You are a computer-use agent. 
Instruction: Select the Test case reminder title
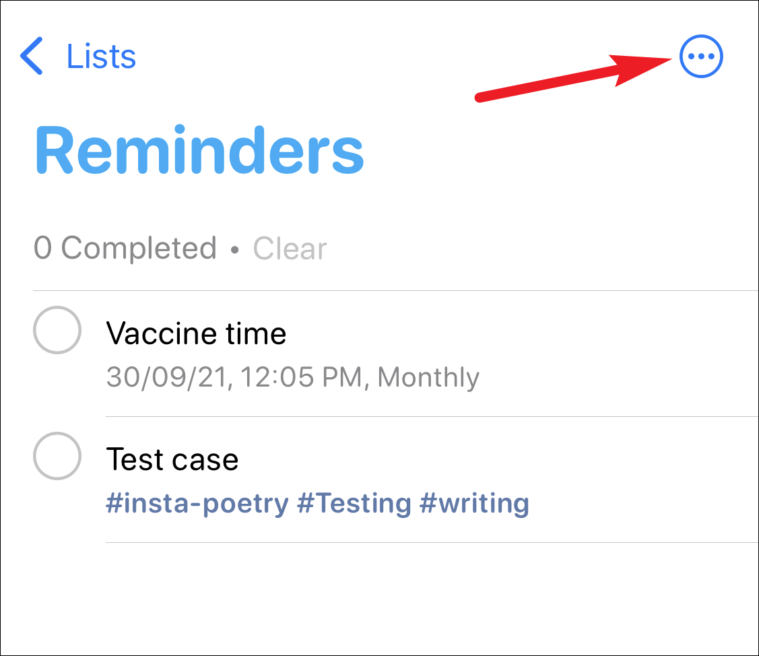click(x=172, y=459)
